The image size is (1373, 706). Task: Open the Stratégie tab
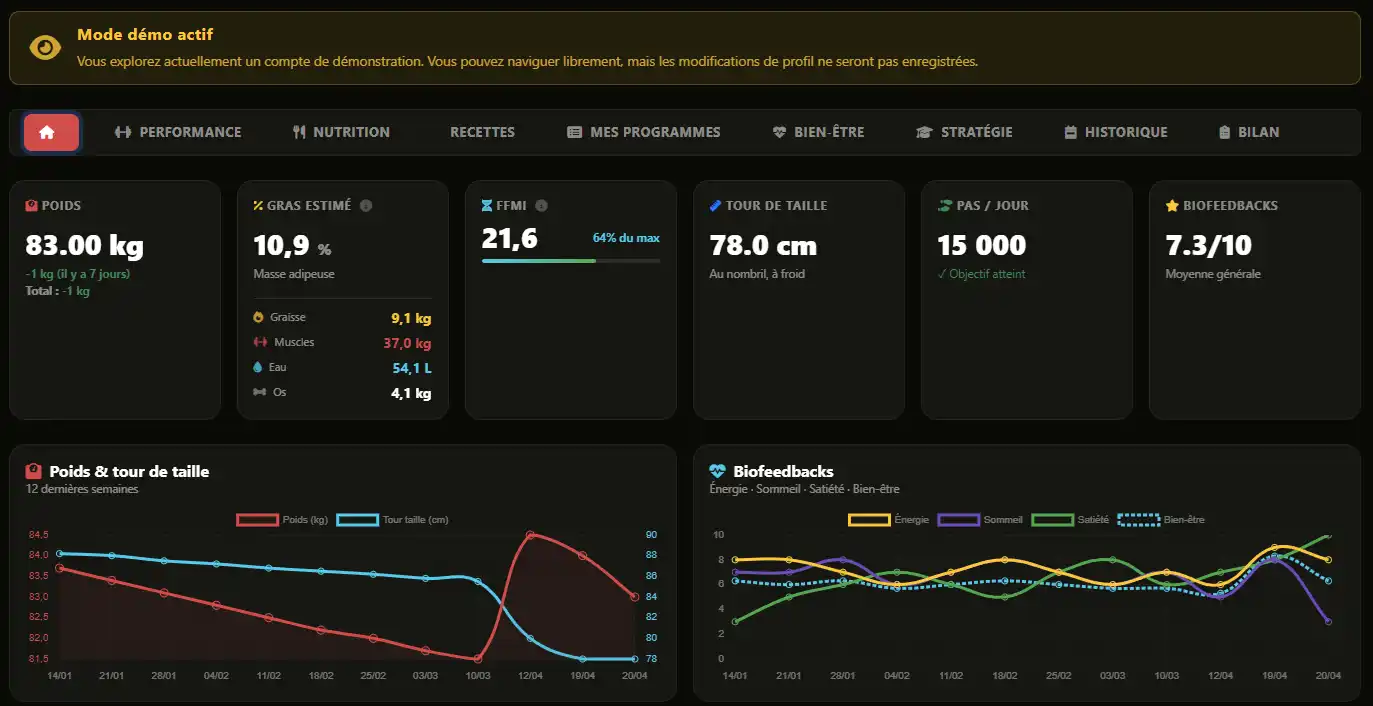click(964, 132)
